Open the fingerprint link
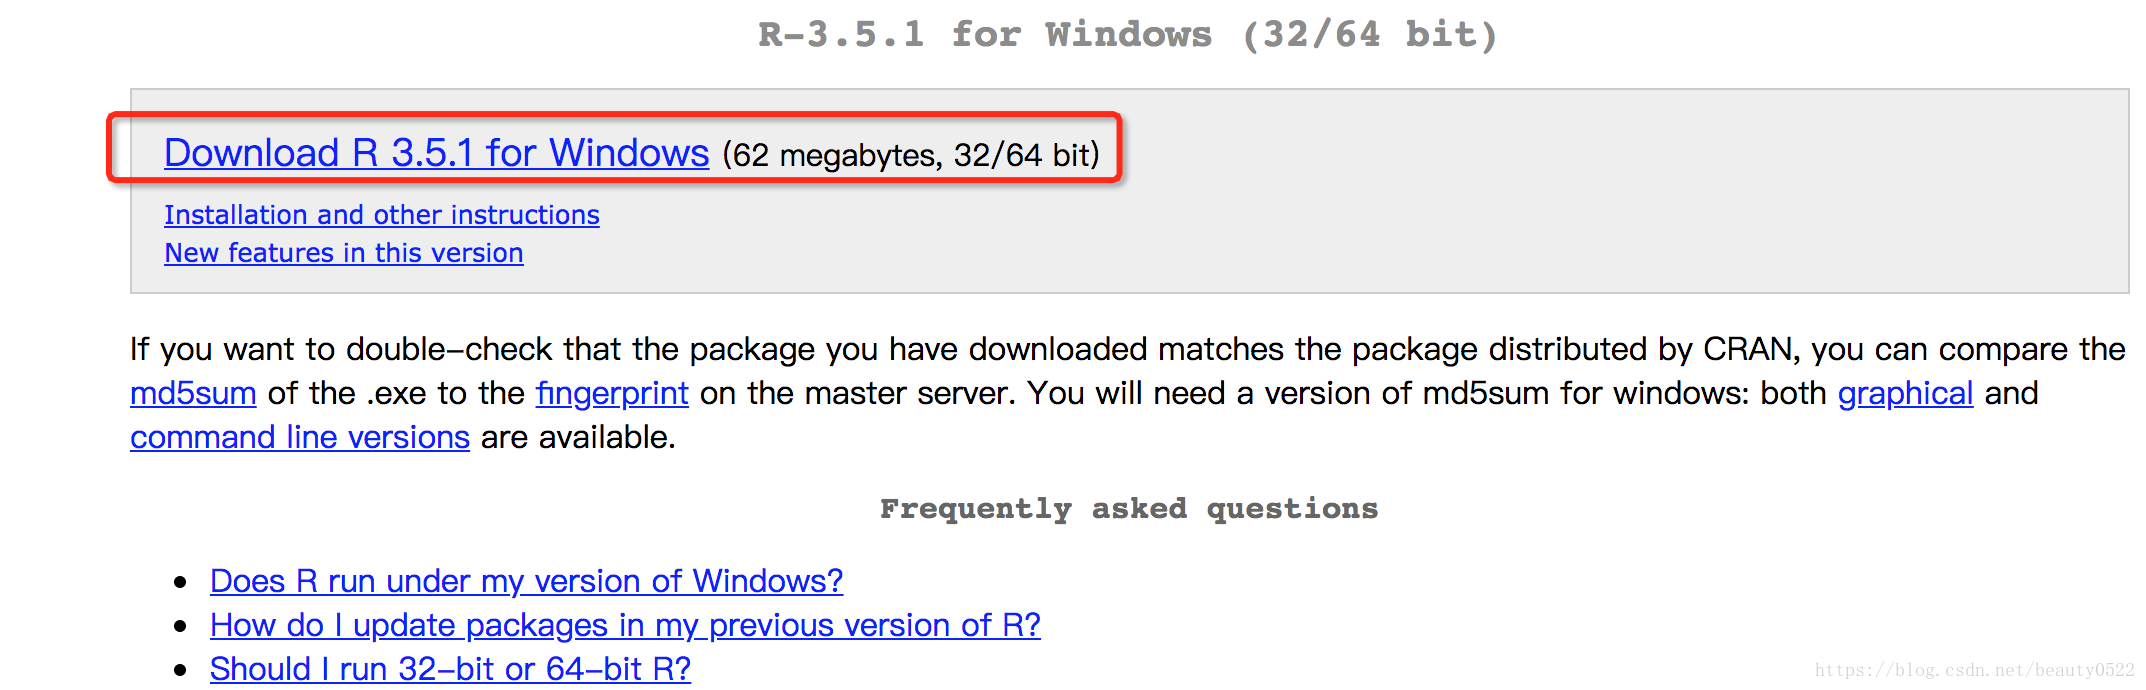This screenshot has height=690, width=2146. coord(612,393)
